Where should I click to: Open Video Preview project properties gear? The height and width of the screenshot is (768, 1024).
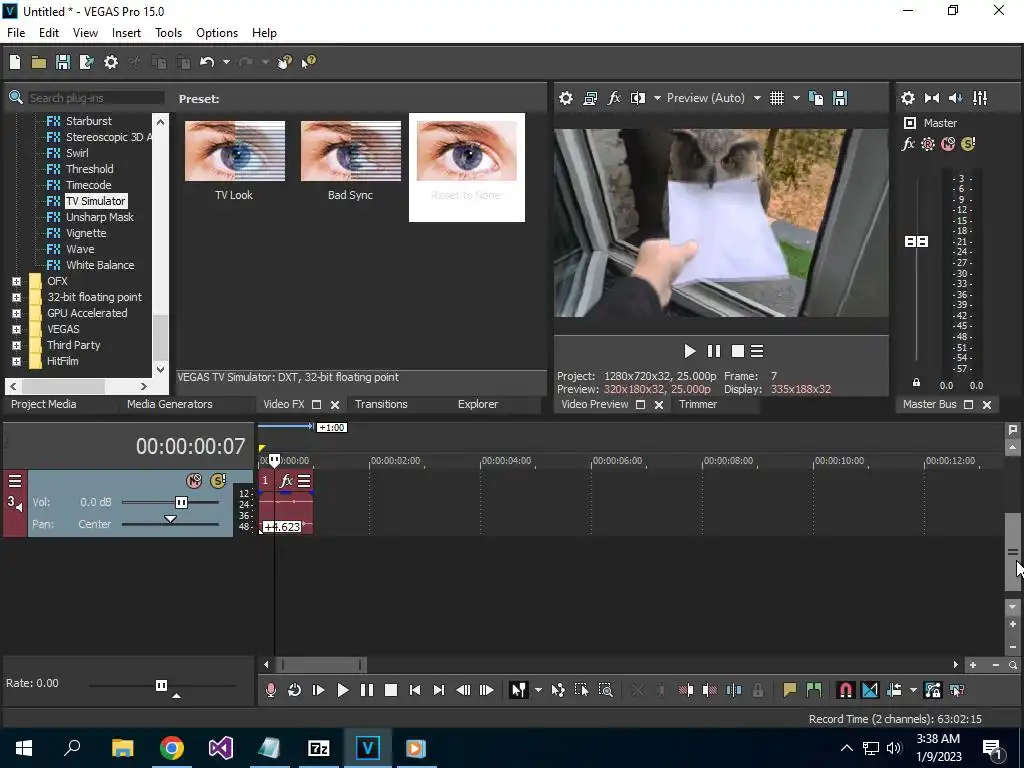(x=566, y=98)
